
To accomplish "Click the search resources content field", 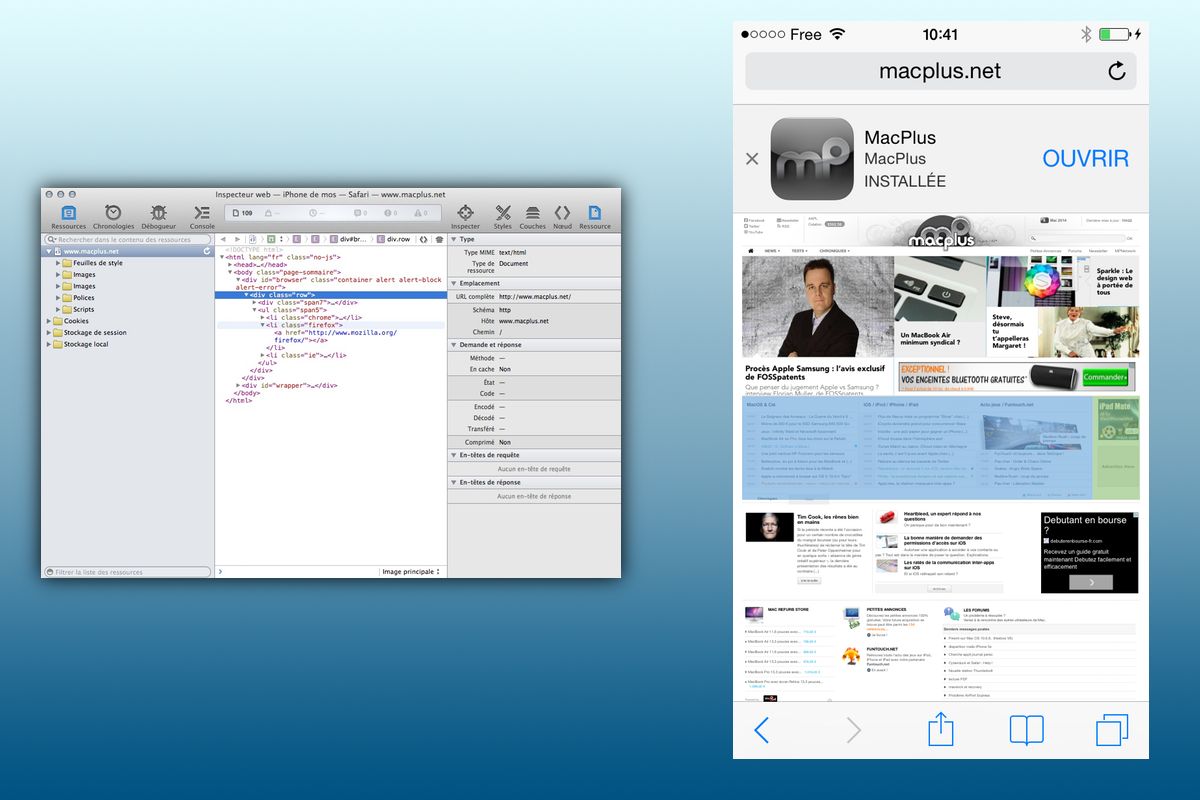I will coord(128,240).
